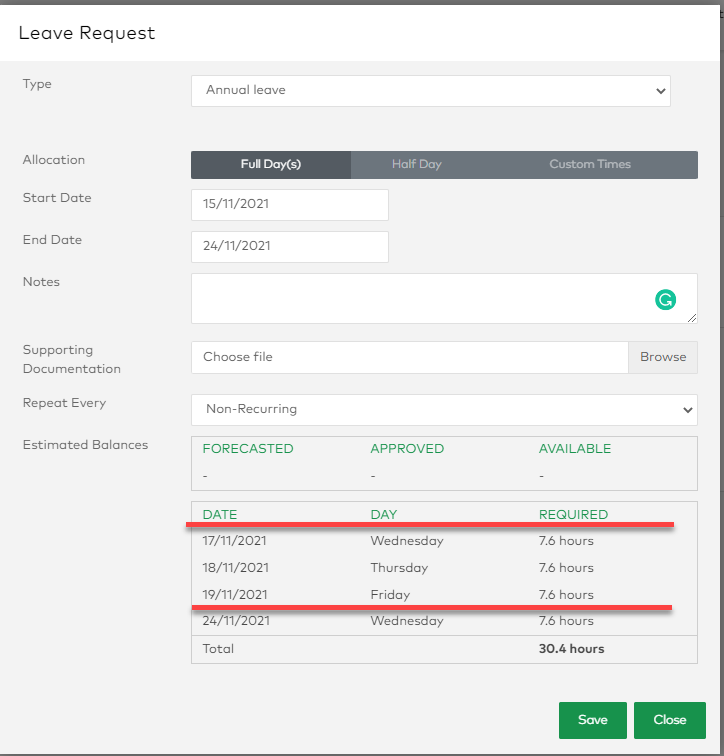The image size is (724, 756).
Task: Click the 30.4 hours total value
Action: point(571,649)
